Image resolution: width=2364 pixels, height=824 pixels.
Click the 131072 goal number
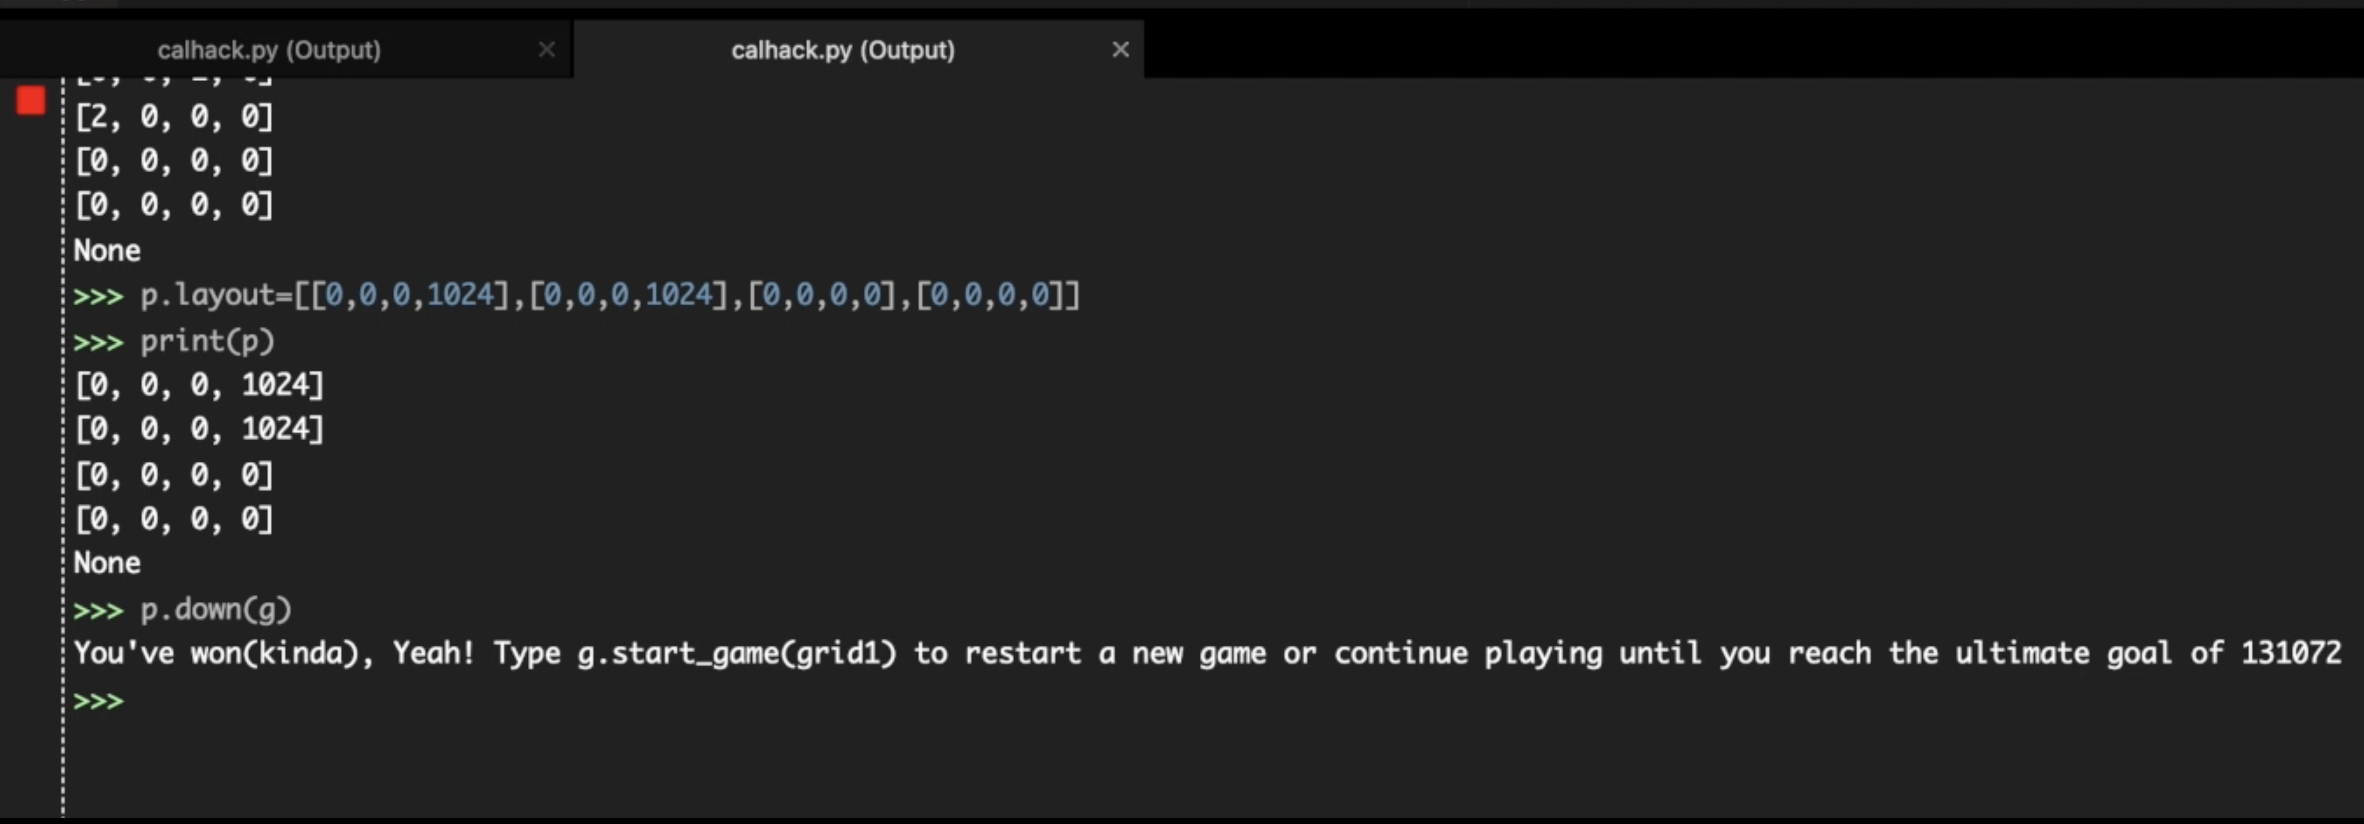pyautogui.click(x=2291, y=654)
